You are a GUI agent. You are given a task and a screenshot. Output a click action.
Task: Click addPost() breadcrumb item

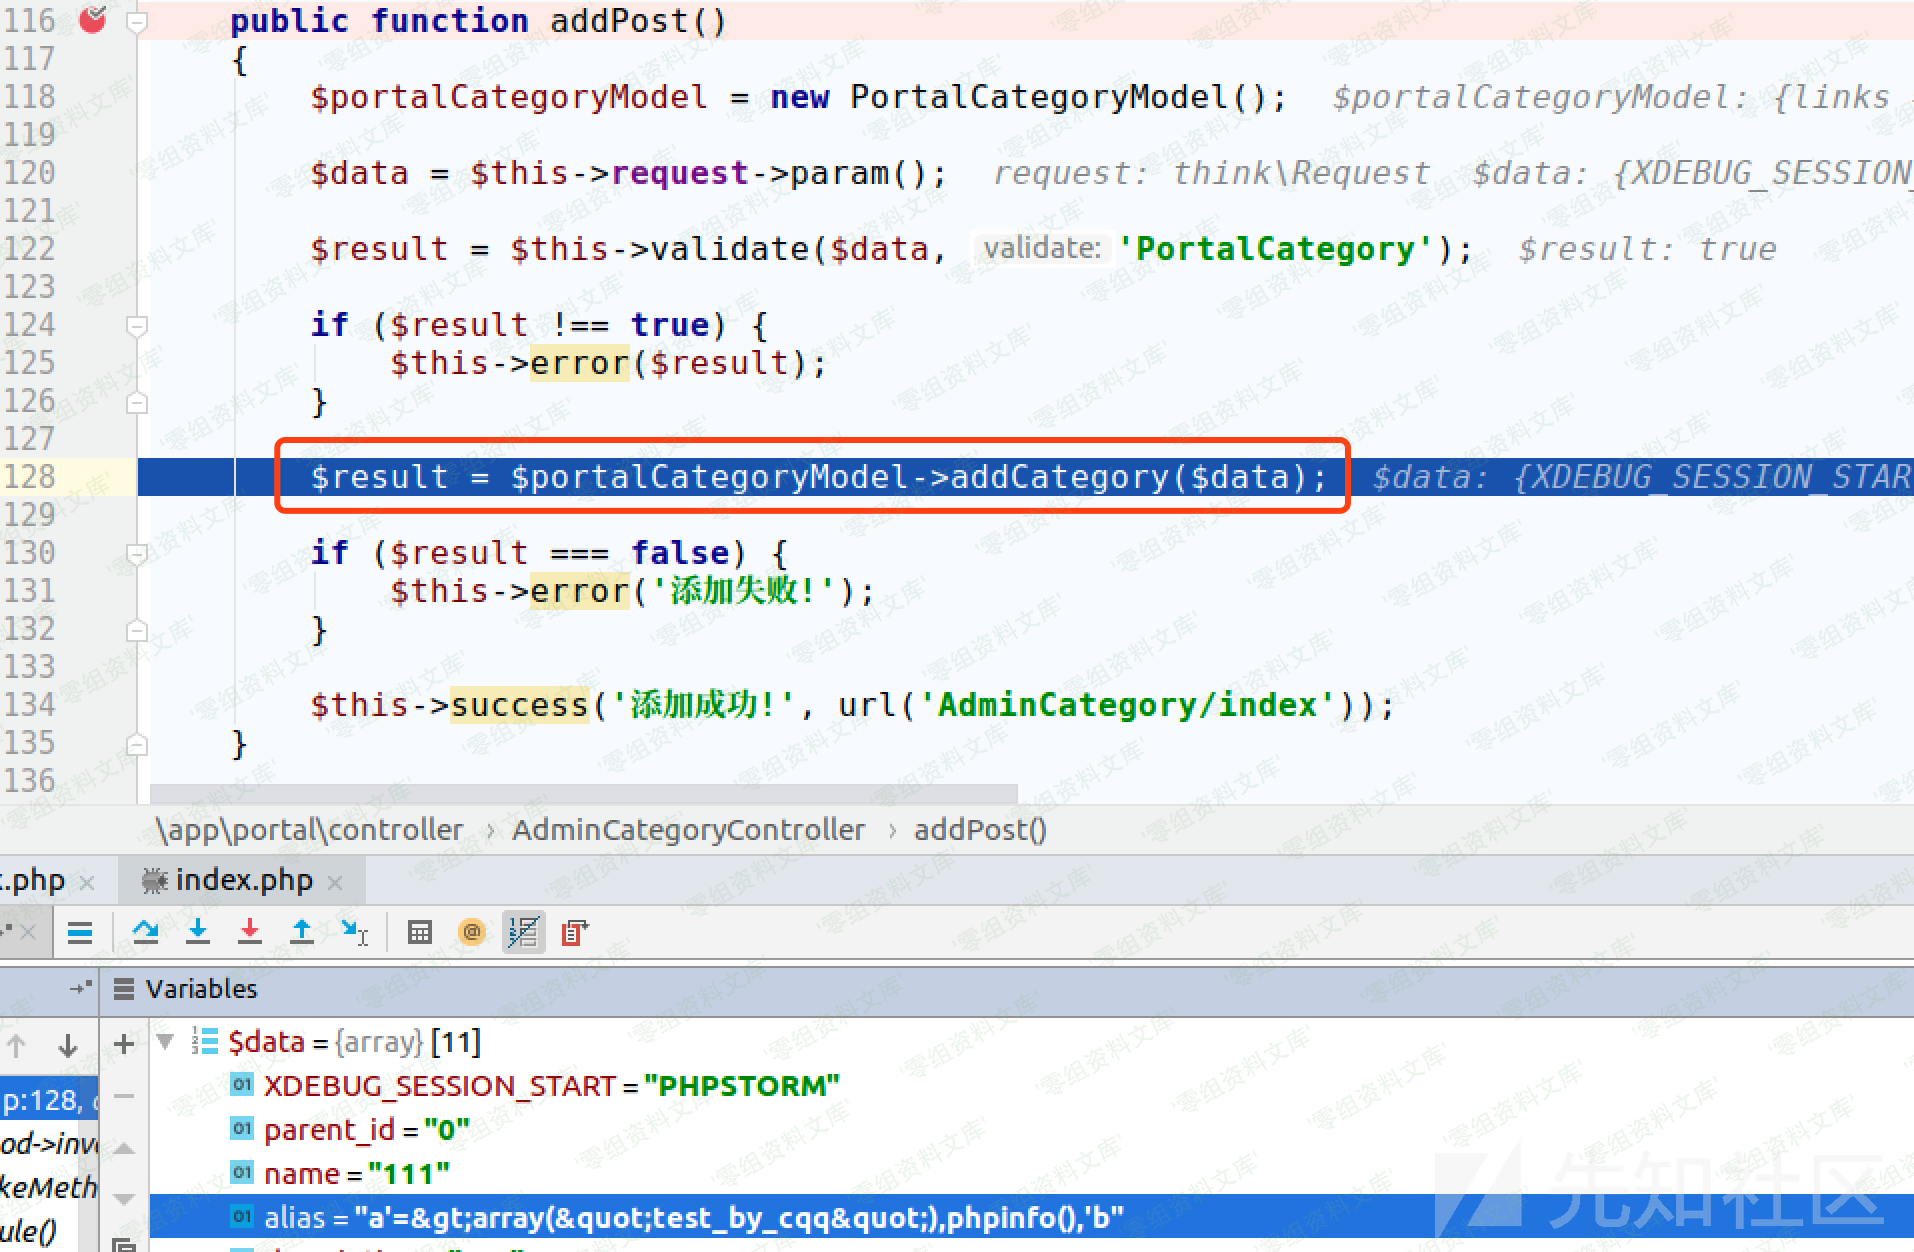[x=980, y=830]
